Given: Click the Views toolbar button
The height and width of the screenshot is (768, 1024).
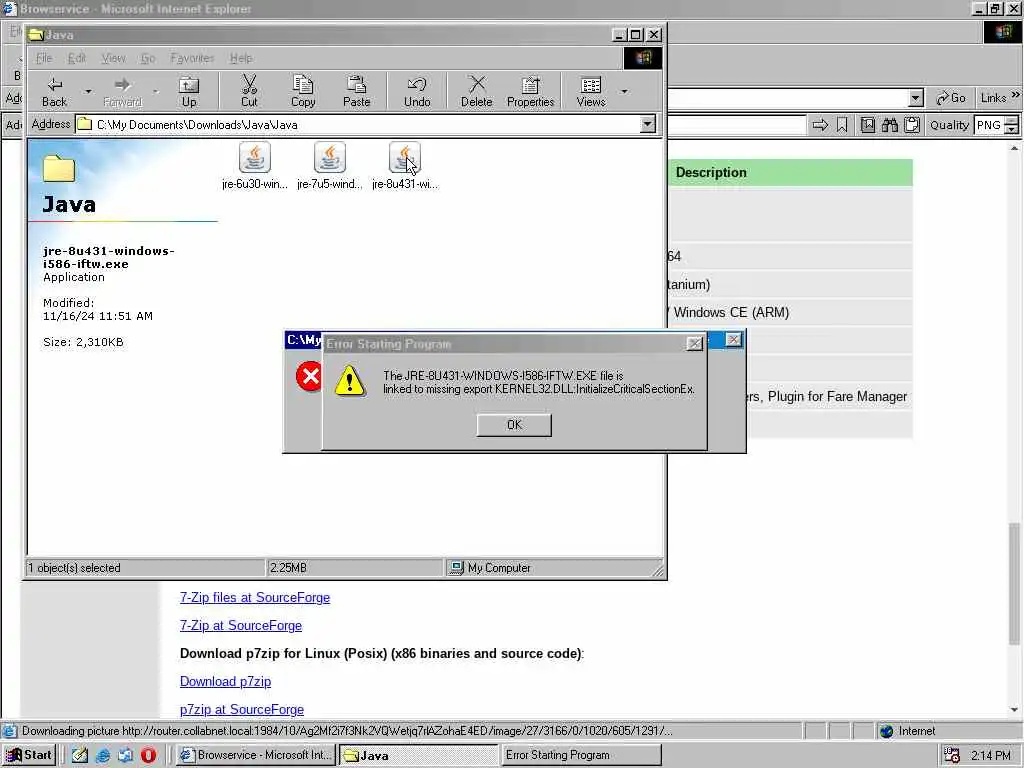Looking at the screenshot, I should click(591, 91).
